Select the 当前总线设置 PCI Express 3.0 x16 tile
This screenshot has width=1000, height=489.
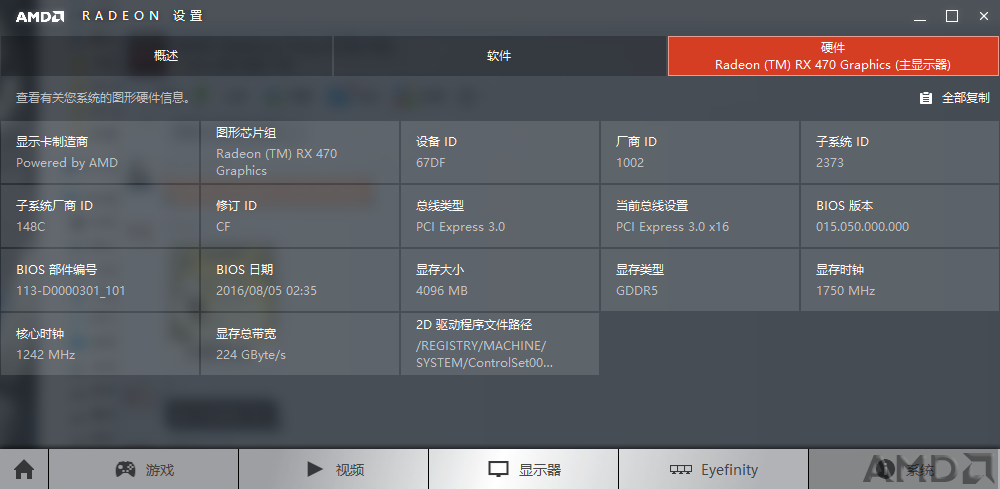point(700,216)
